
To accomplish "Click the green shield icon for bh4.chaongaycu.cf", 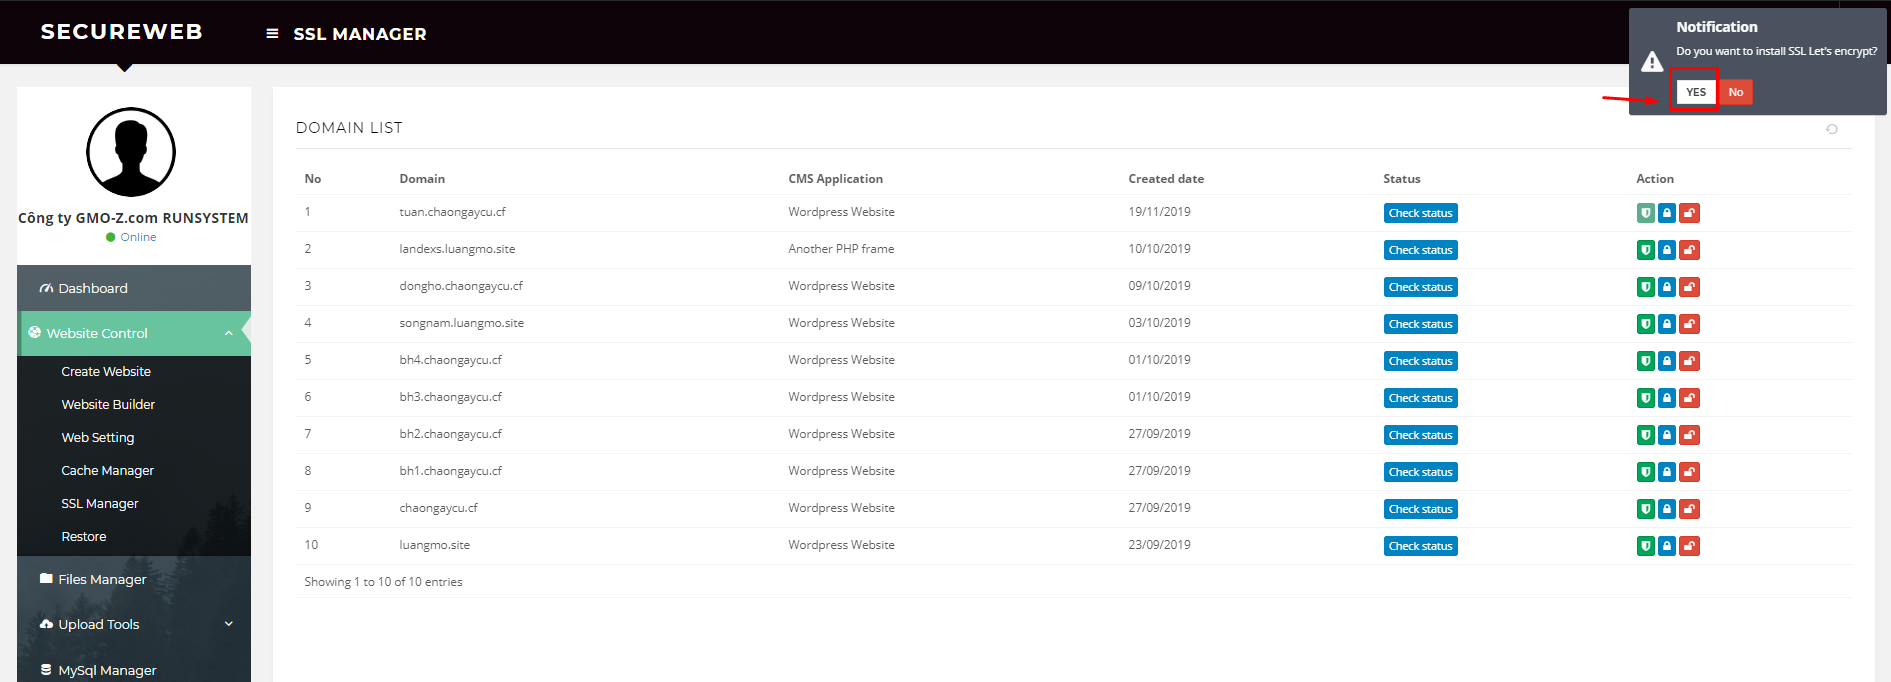I will 1645,361.
